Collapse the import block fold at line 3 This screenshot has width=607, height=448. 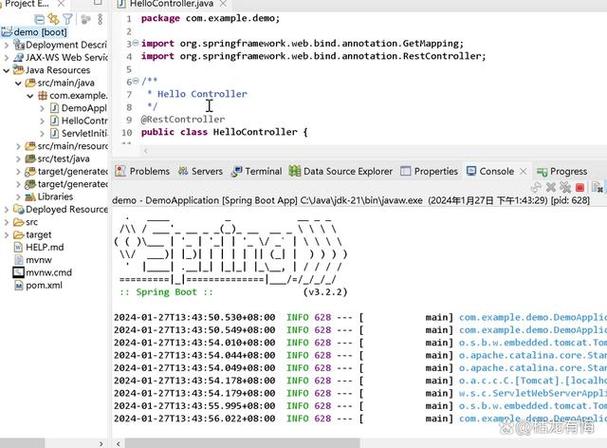coord(132,44)
